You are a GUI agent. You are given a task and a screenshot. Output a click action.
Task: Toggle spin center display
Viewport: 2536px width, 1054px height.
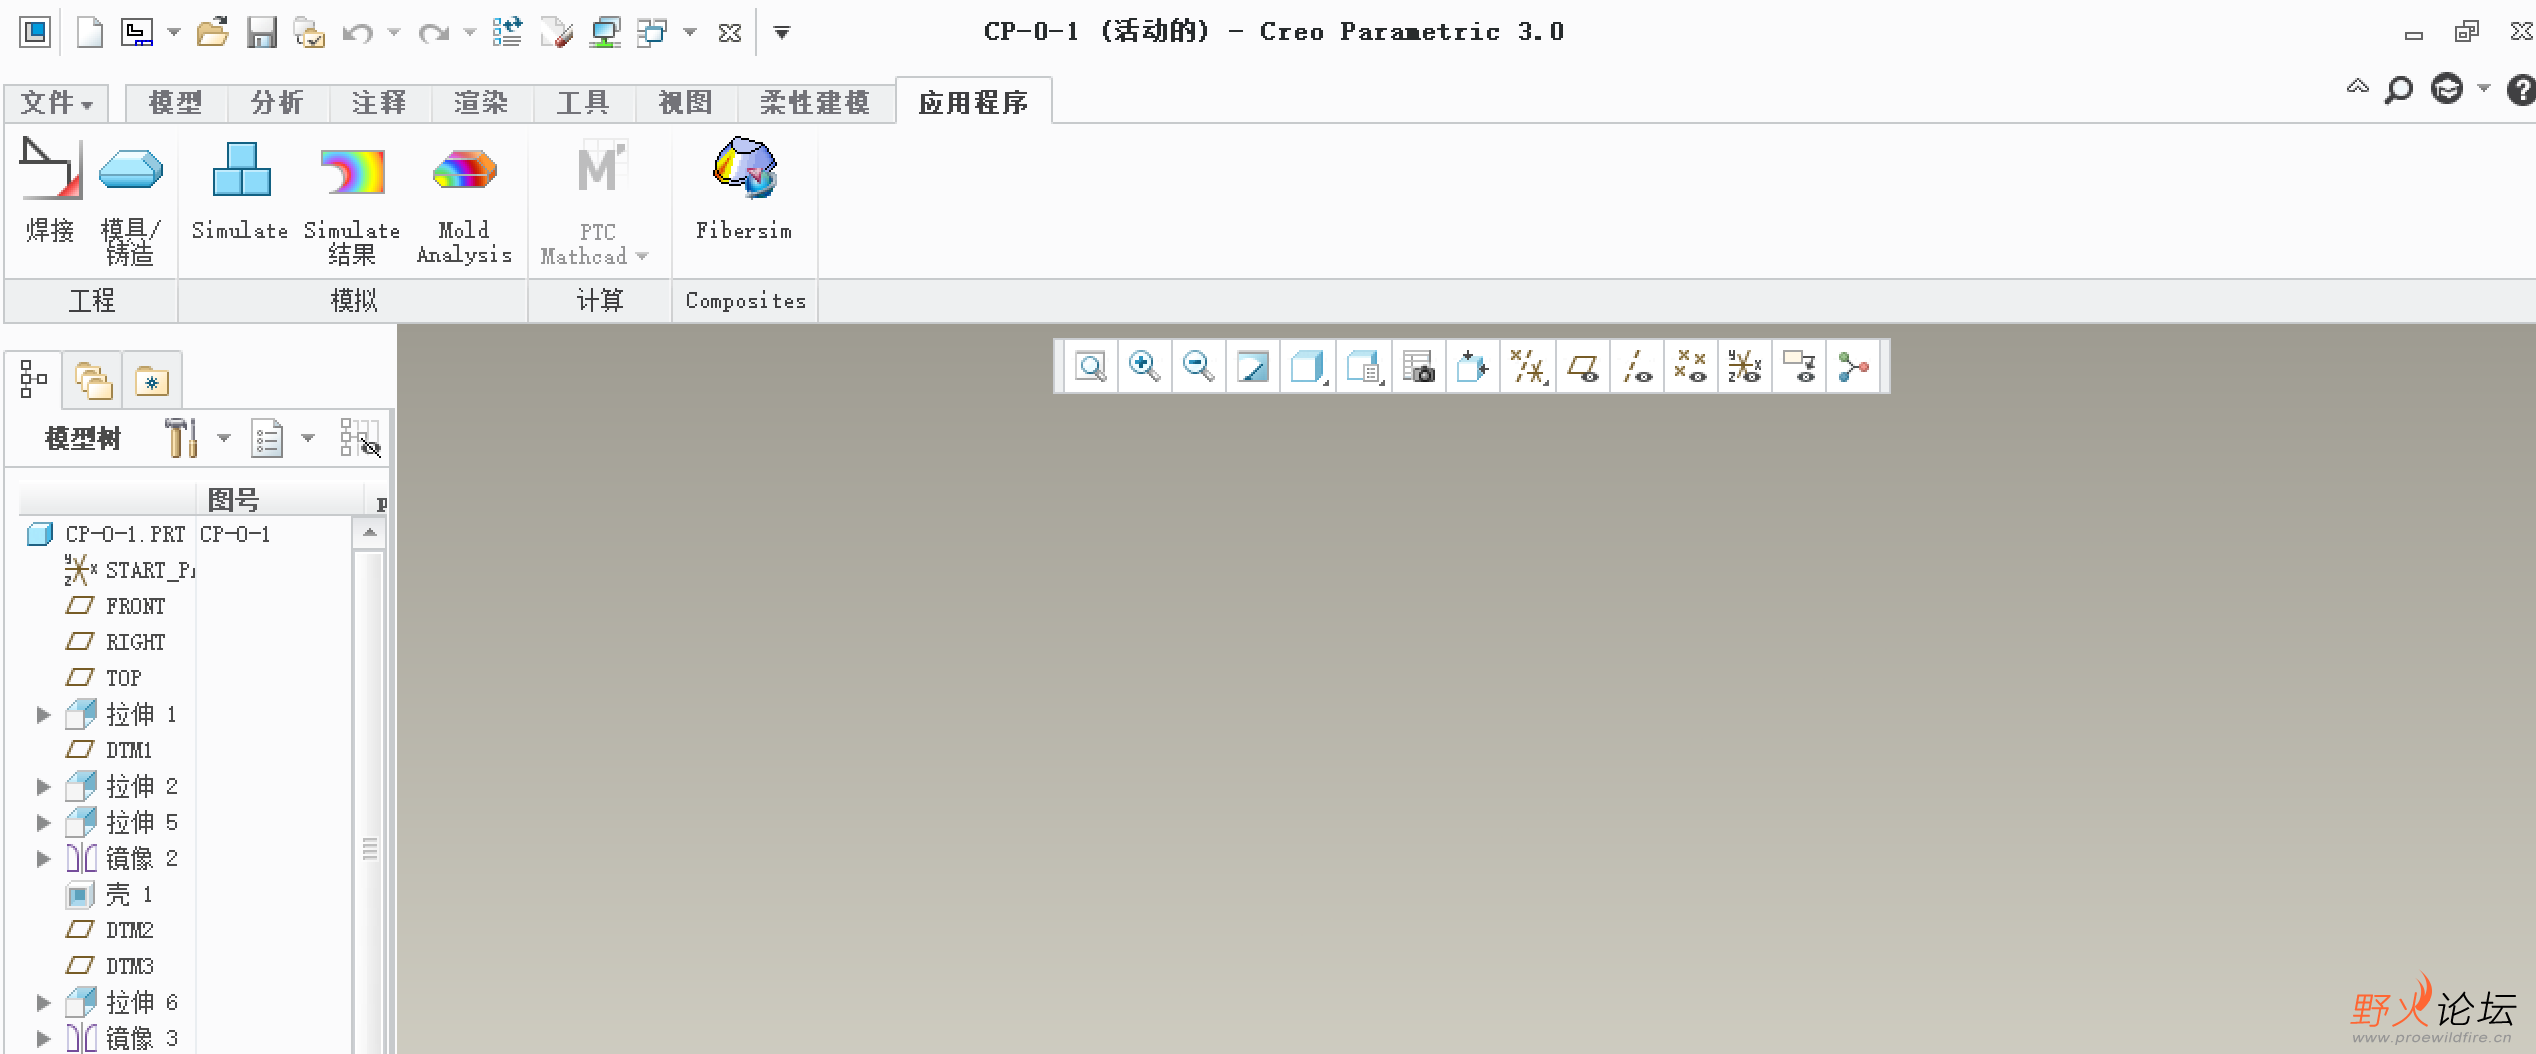click(x=1853, y=367)
